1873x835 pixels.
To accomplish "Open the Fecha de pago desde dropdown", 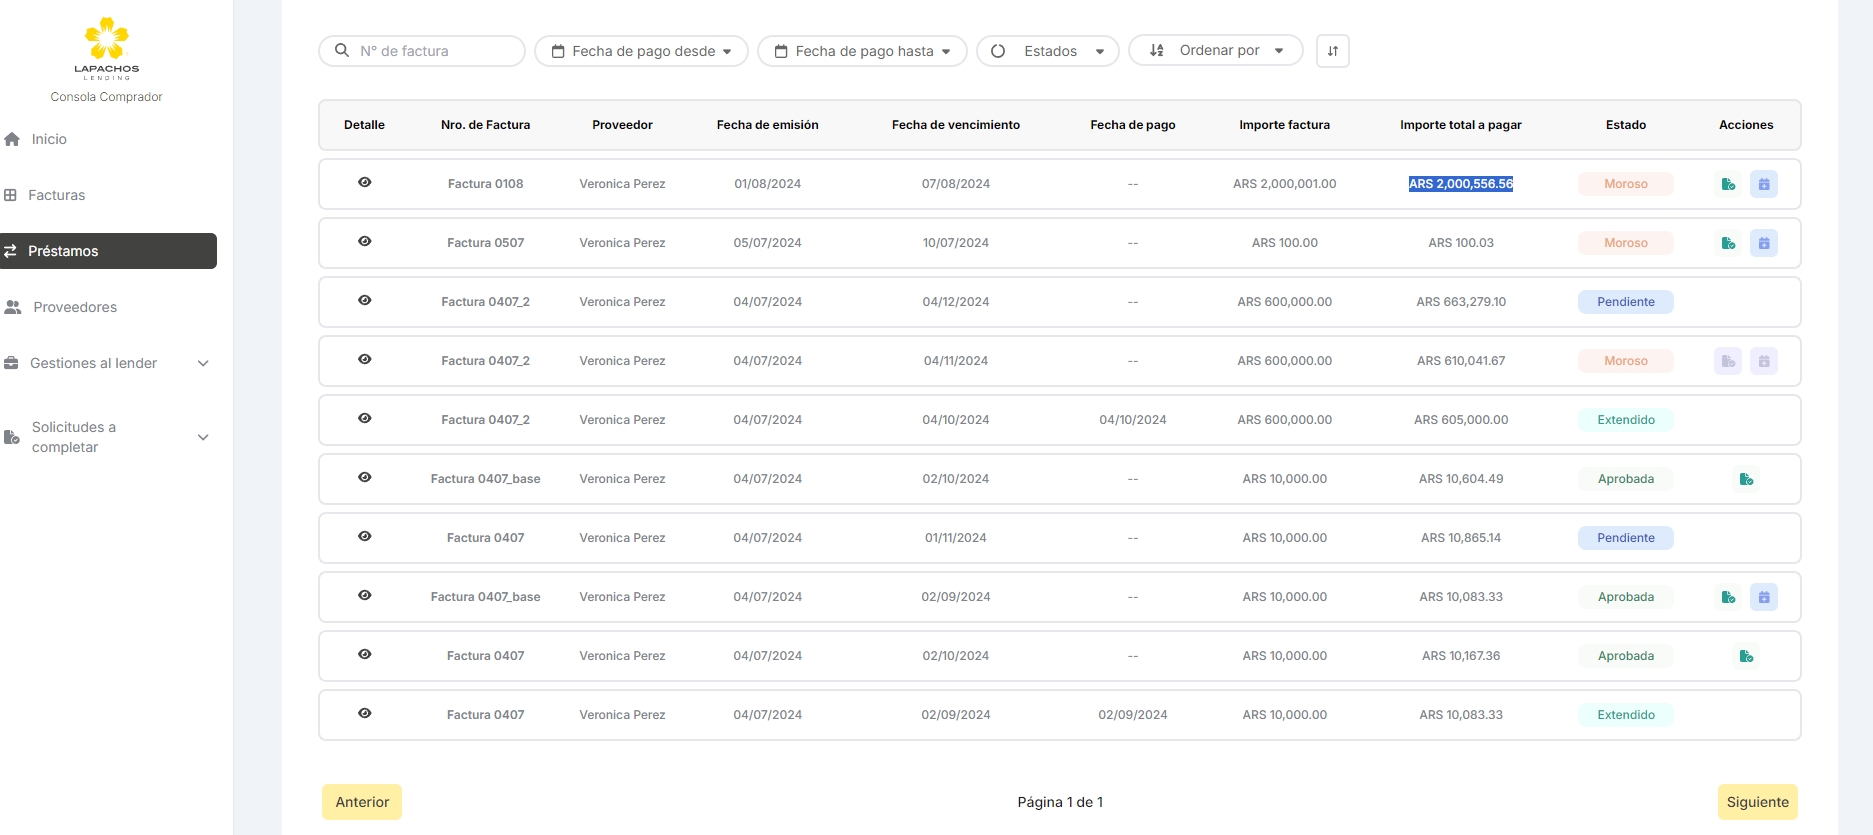I will tap(642, 51).
